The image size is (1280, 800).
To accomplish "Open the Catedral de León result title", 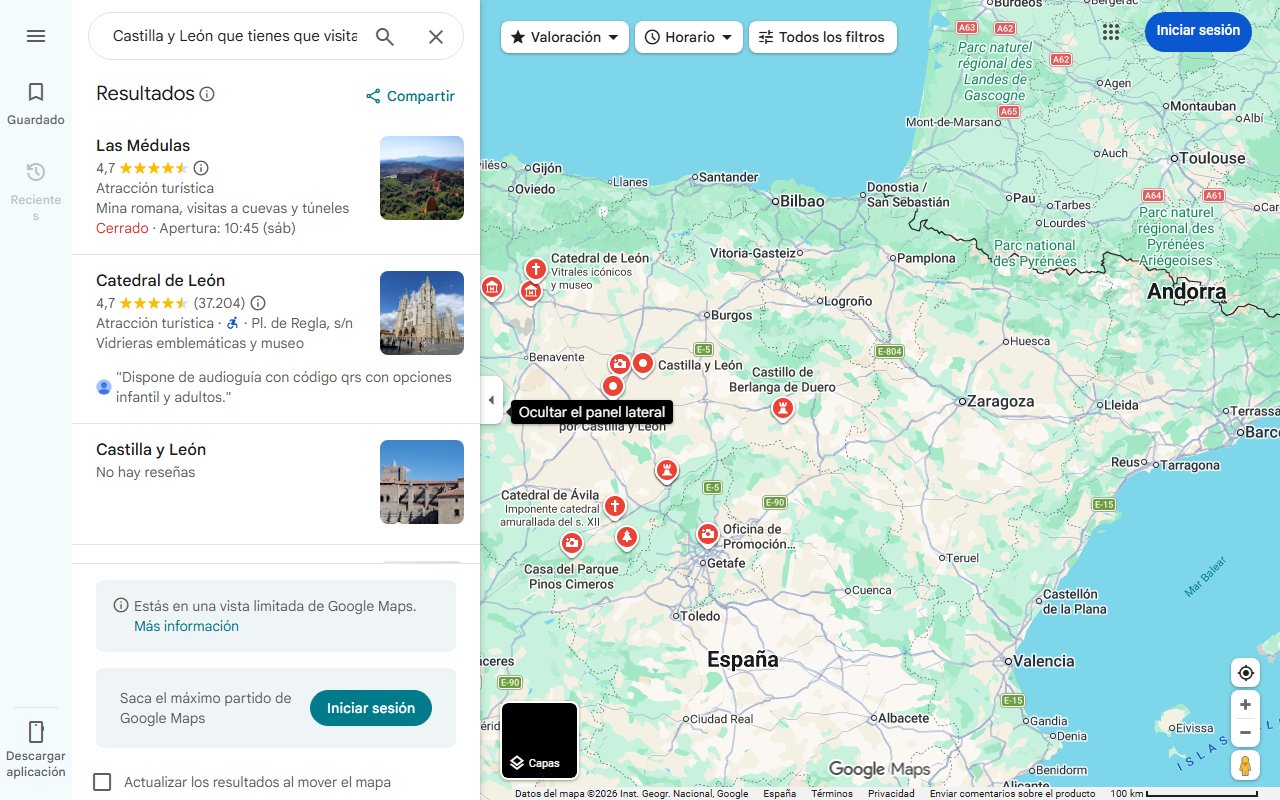I will click(x=160, y=280).
